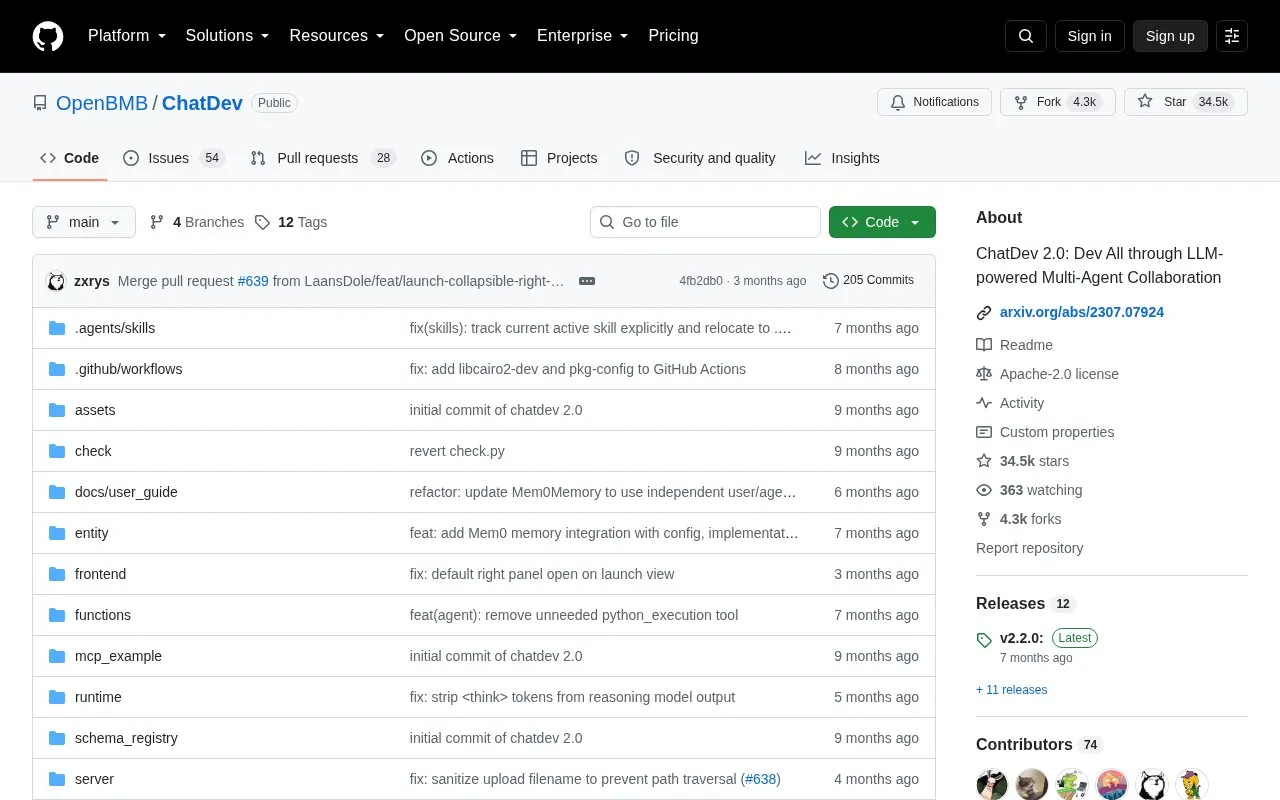The height and width of the screenshot is (800, 1280).
Task: Open the frontend folder
Action: 100,574
